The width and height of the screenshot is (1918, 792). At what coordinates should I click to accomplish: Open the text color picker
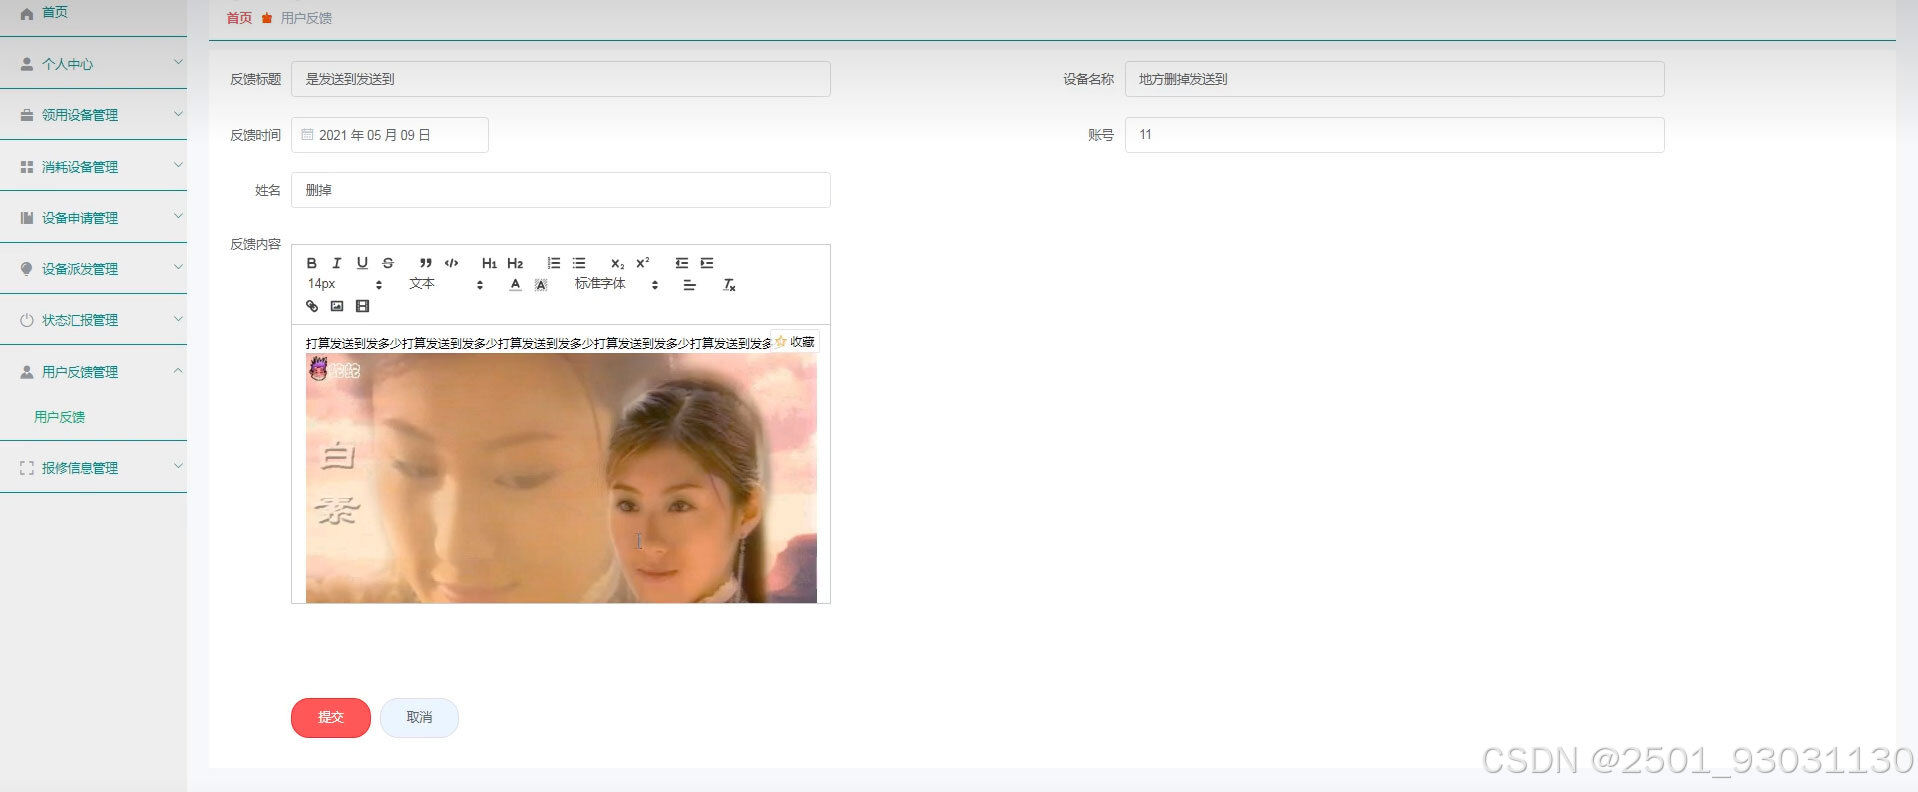[515, 285]
